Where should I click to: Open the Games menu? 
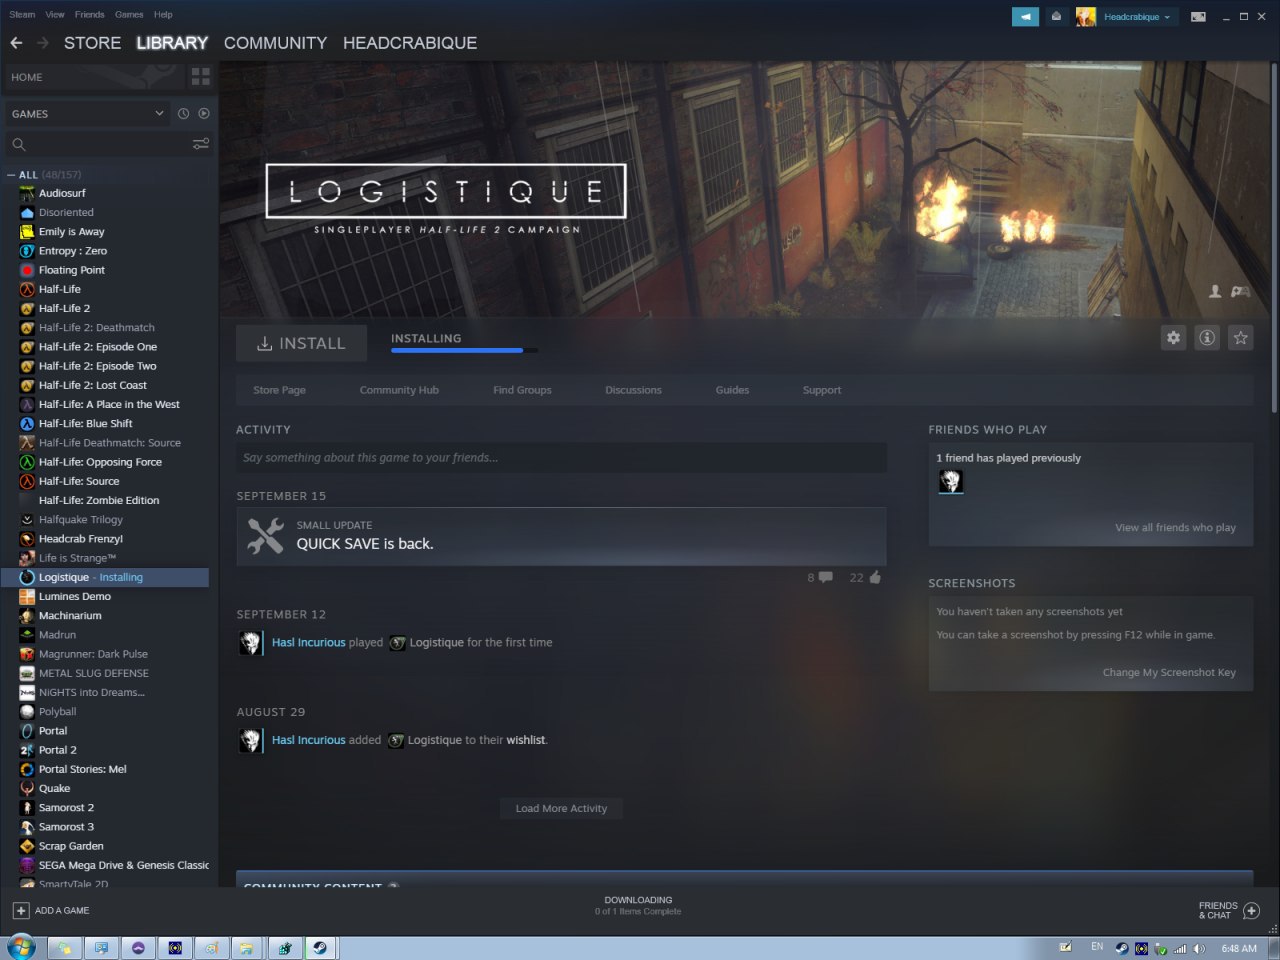click(x=129, y=15)
